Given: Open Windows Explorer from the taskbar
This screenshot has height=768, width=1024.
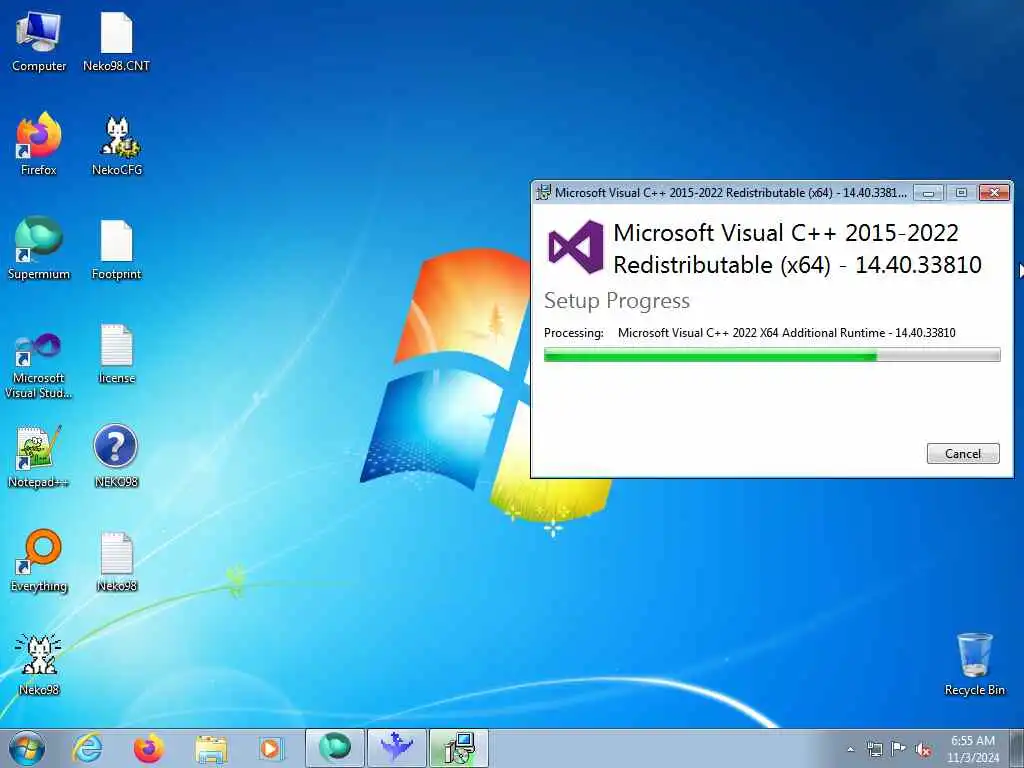Looking at the screenshot, I should pos(210,748).
